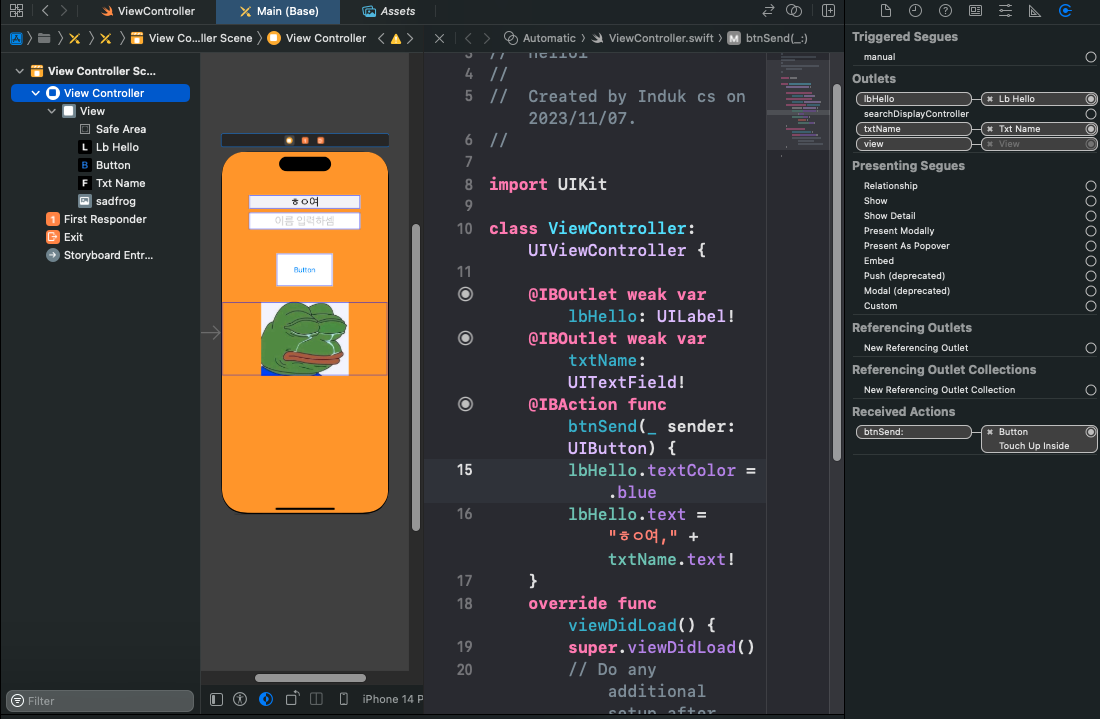Click the lbHello outlet connection circle in gutter
This screenshot has width=1100, height=719.
coord(465,295)
